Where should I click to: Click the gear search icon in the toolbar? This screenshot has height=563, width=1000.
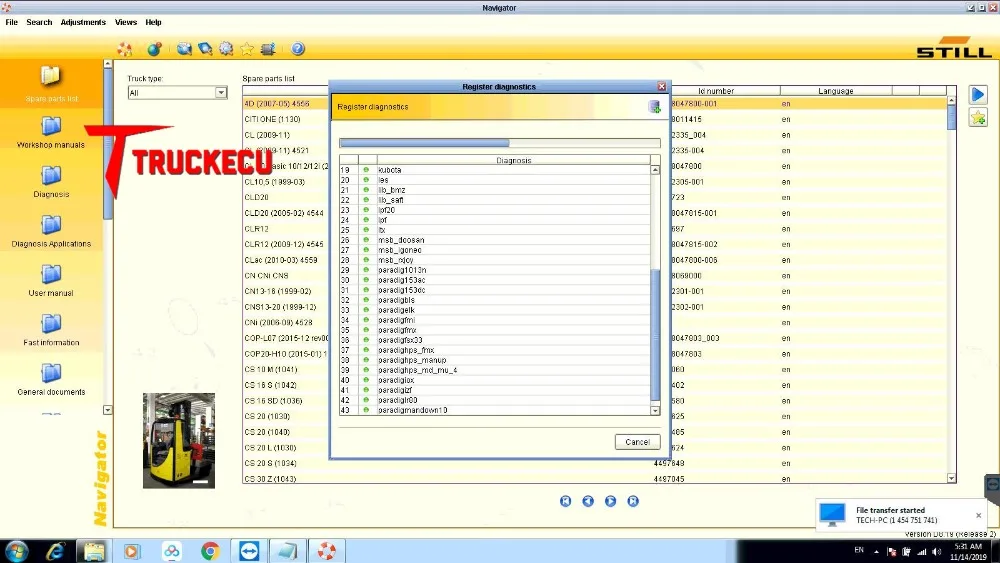point(226,49)
